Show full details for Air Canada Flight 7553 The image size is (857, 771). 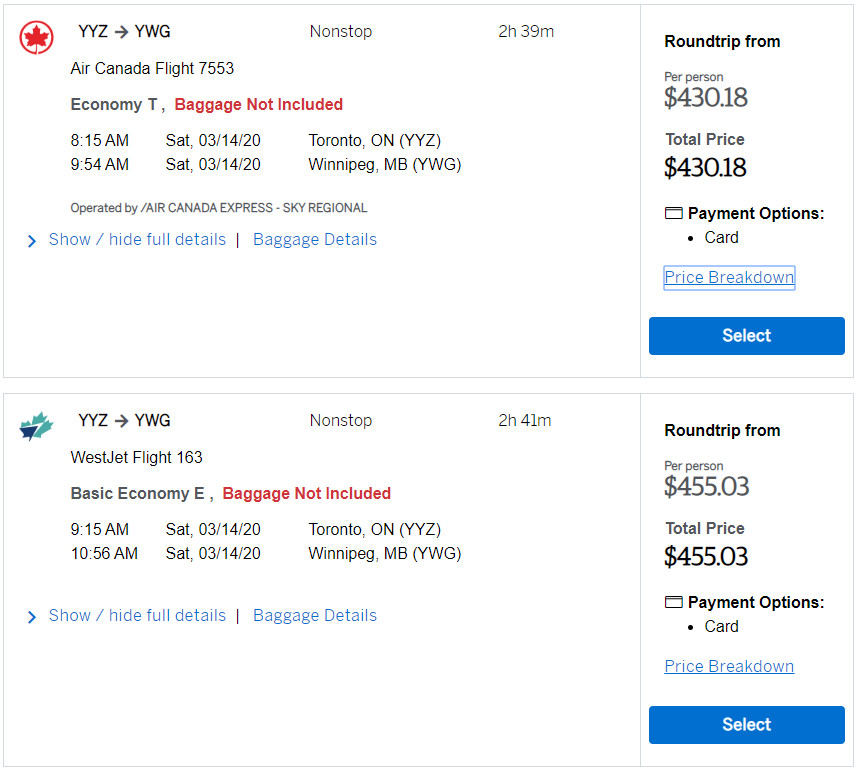coord(137,239)
